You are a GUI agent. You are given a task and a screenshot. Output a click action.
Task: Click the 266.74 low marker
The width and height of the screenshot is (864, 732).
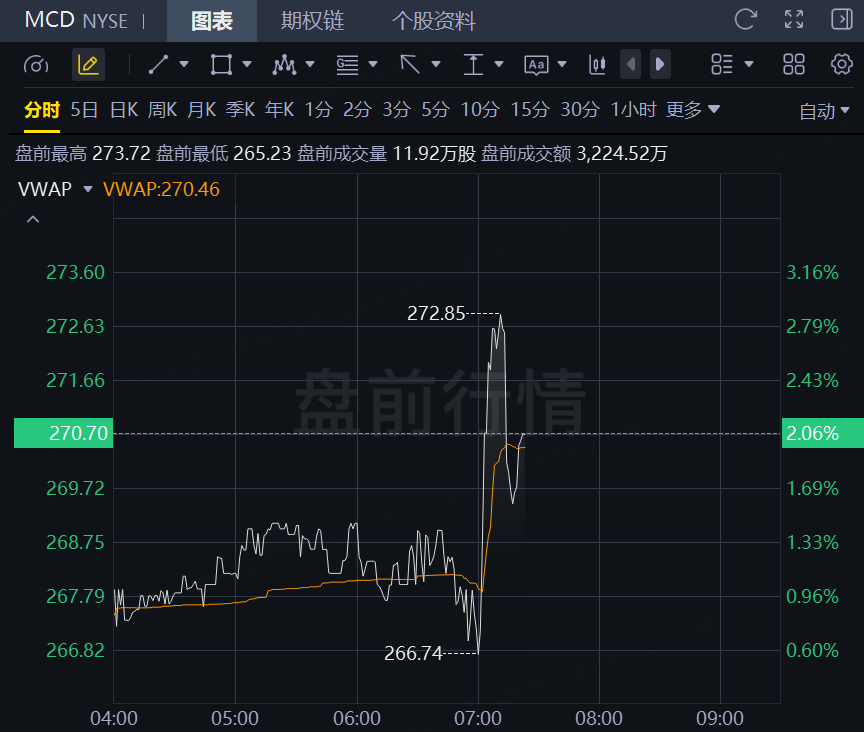point(413,653)
